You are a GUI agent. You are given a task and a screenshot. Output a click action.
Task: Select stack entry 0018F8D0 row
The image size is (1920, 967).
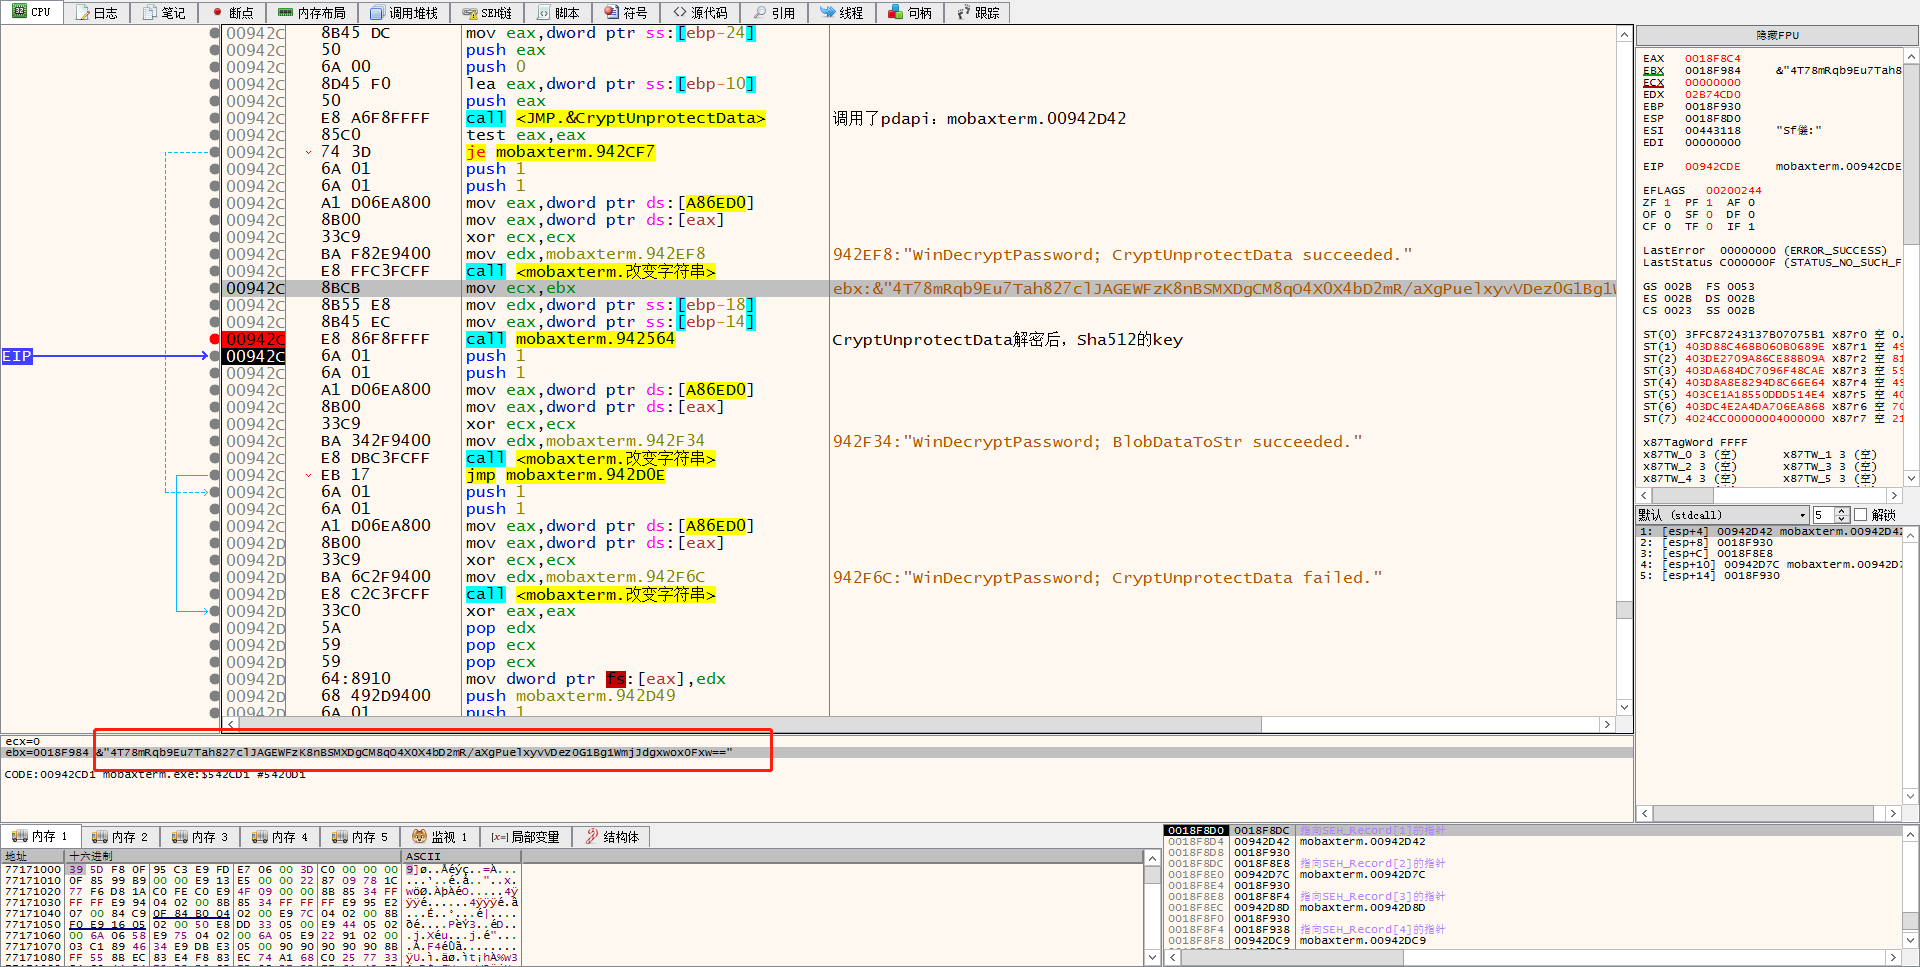pos(1533,831)
